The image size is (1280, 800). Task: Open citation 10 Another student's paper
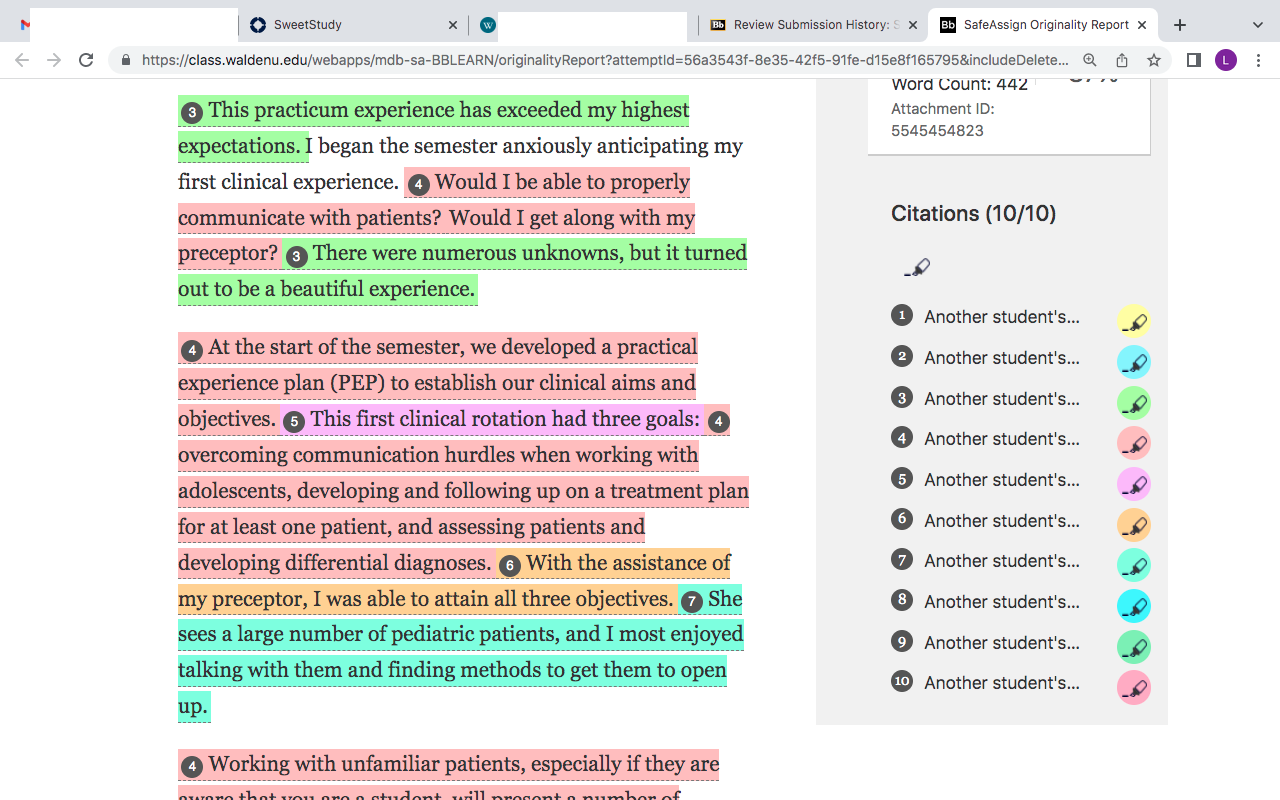(x=1002, y=683)
